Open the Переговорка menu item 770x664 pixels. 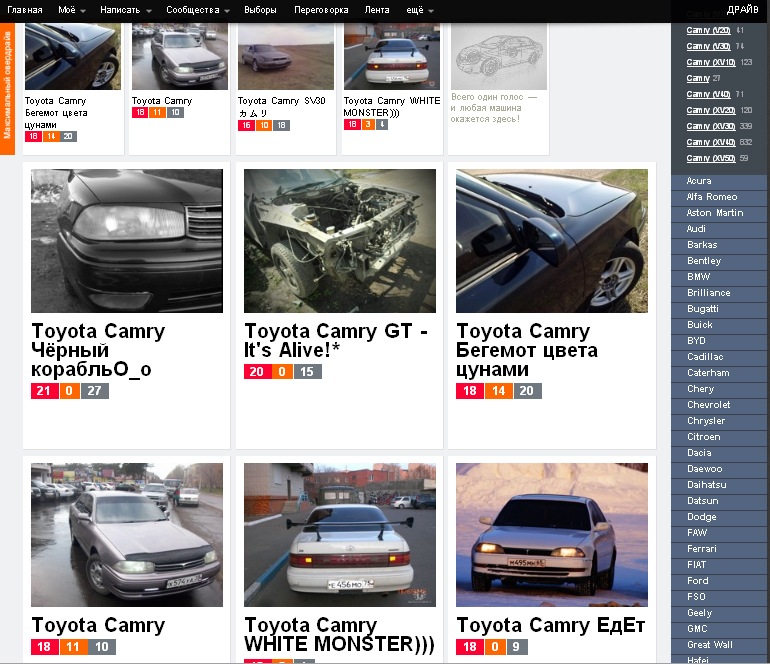321,10
